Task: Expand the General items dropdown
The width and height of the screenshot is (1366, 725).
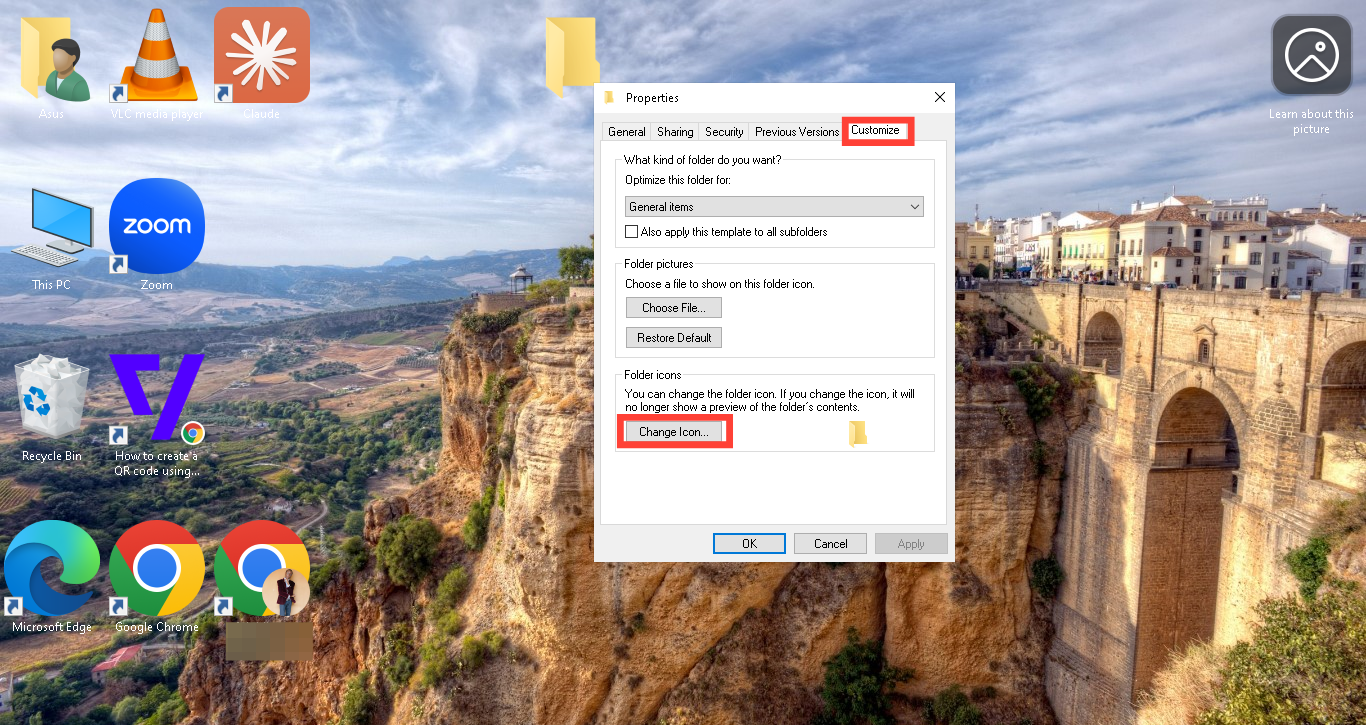Action: (774, 207)
